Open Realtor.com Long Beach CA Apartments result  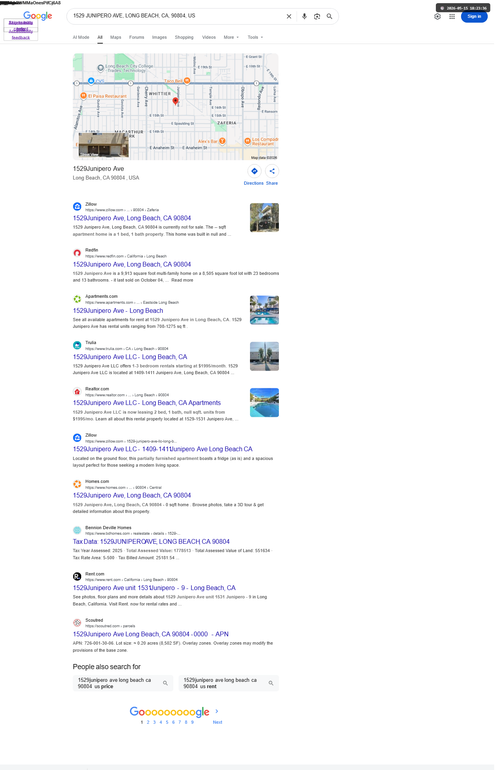147,403
